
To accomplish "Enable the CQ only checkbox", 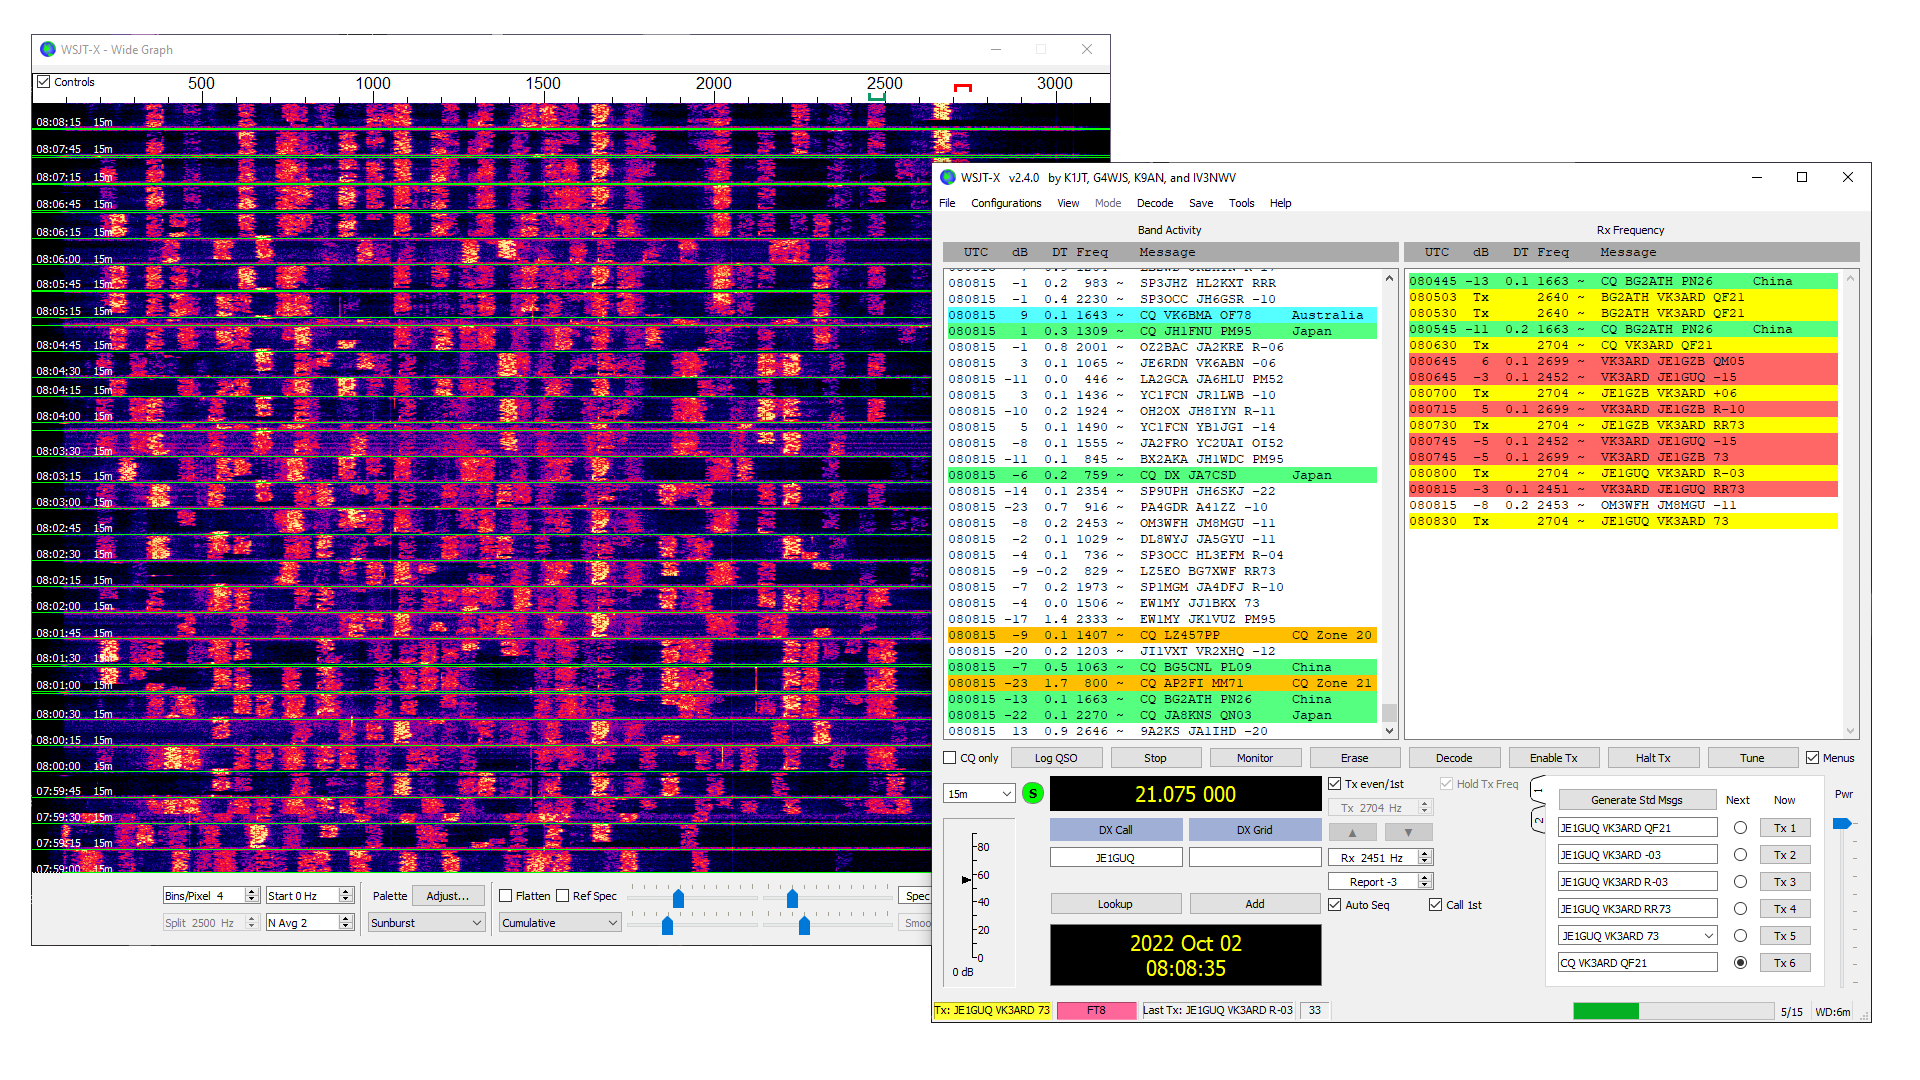I will point(950,758).
